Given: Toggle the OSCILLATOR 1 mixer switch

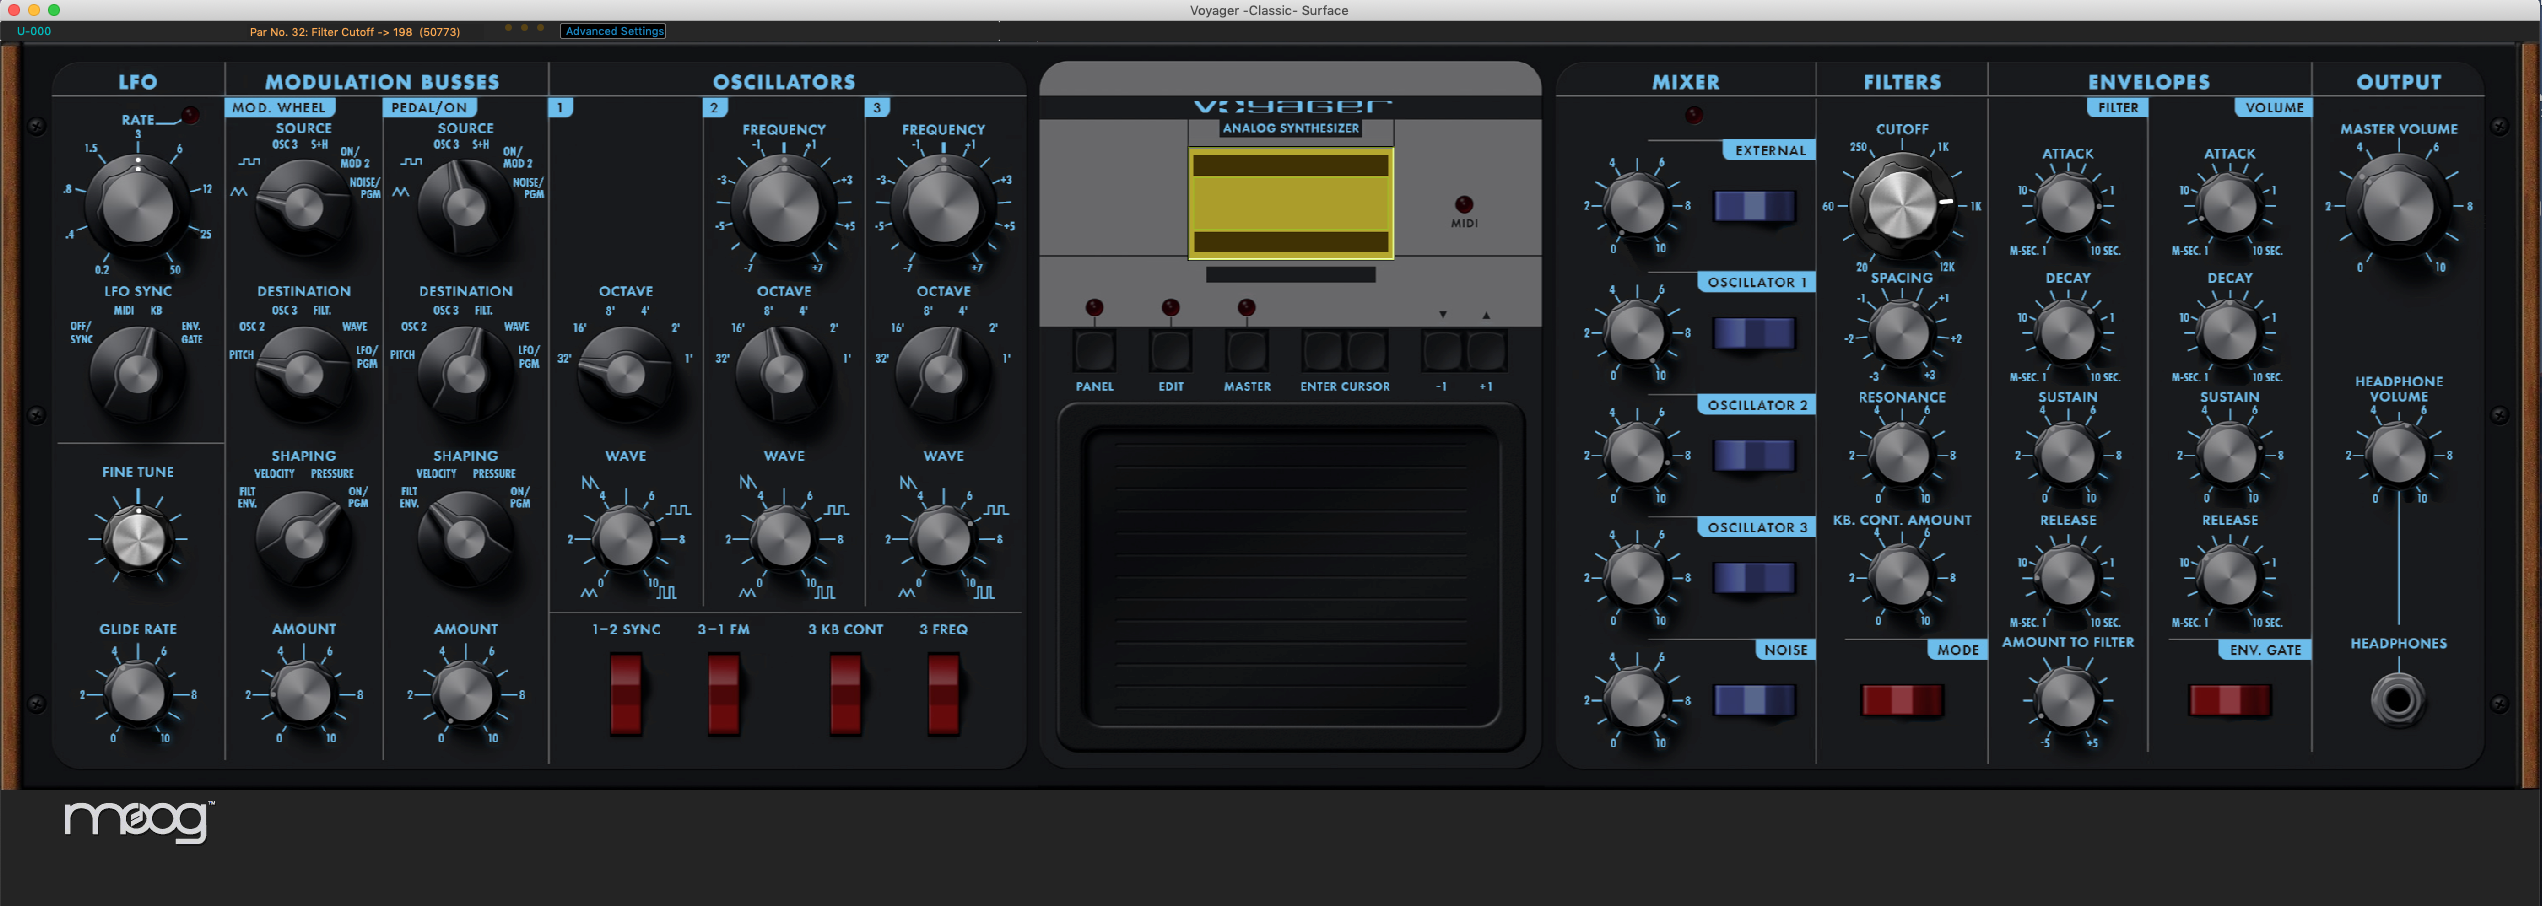Looking at the screenshot, I should tap(1755, 333).
